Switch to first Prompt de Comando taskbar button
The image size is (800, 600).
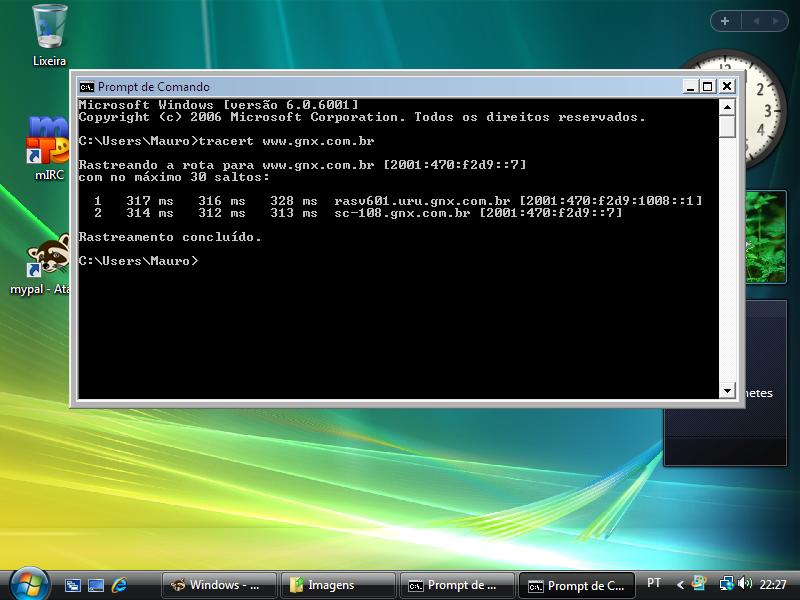455,585
